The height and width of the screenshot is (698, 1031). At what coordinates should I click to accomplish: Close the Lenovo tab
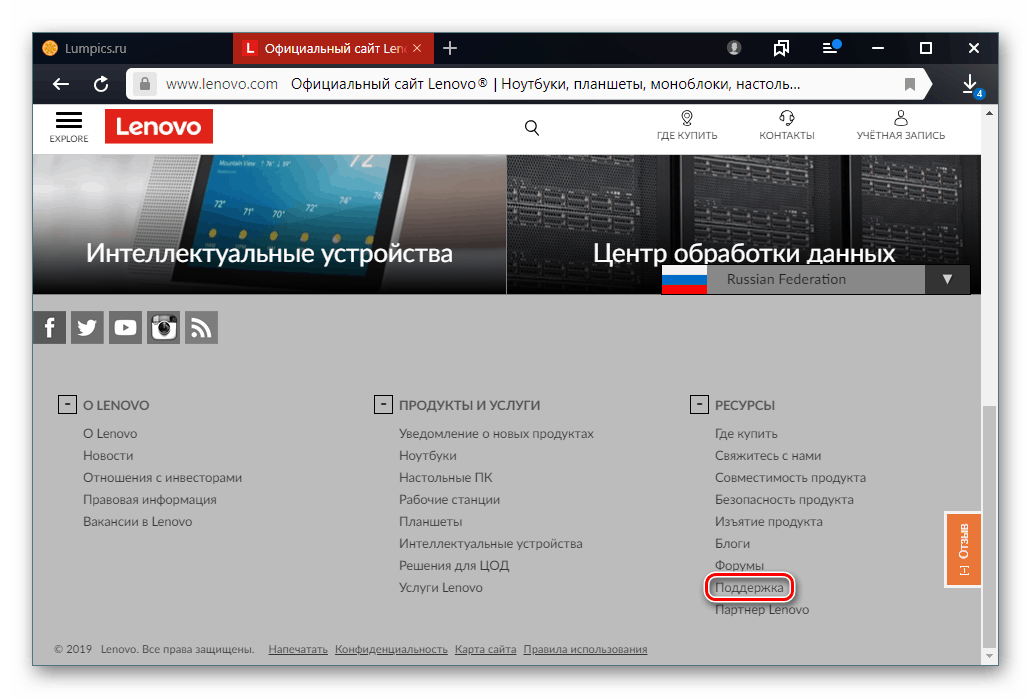[x=417, y=48]
